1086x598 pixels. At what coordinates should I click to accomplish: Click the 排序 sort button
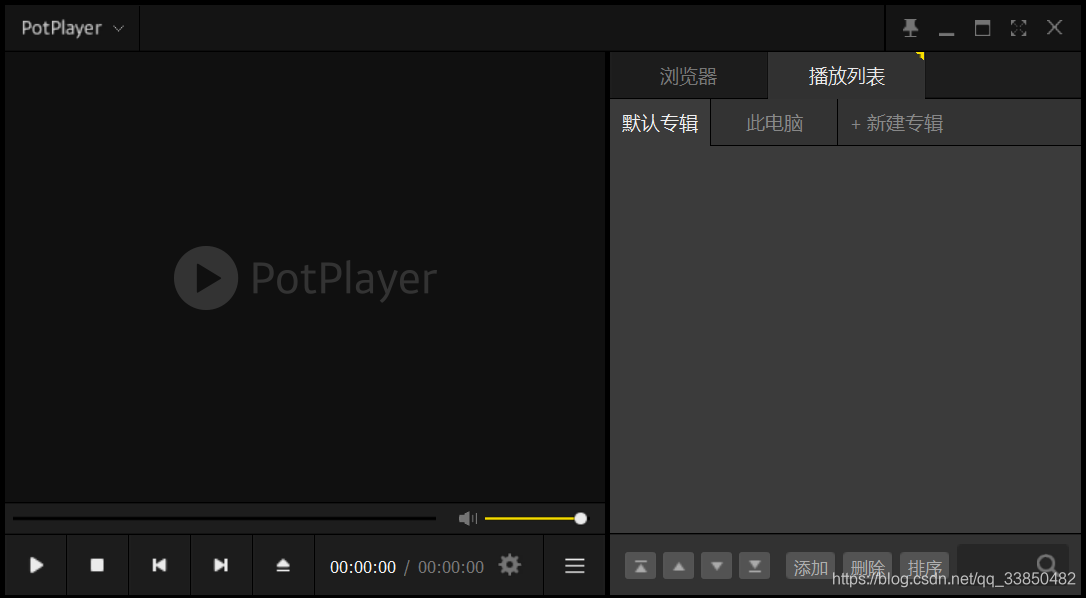[924, 566]
